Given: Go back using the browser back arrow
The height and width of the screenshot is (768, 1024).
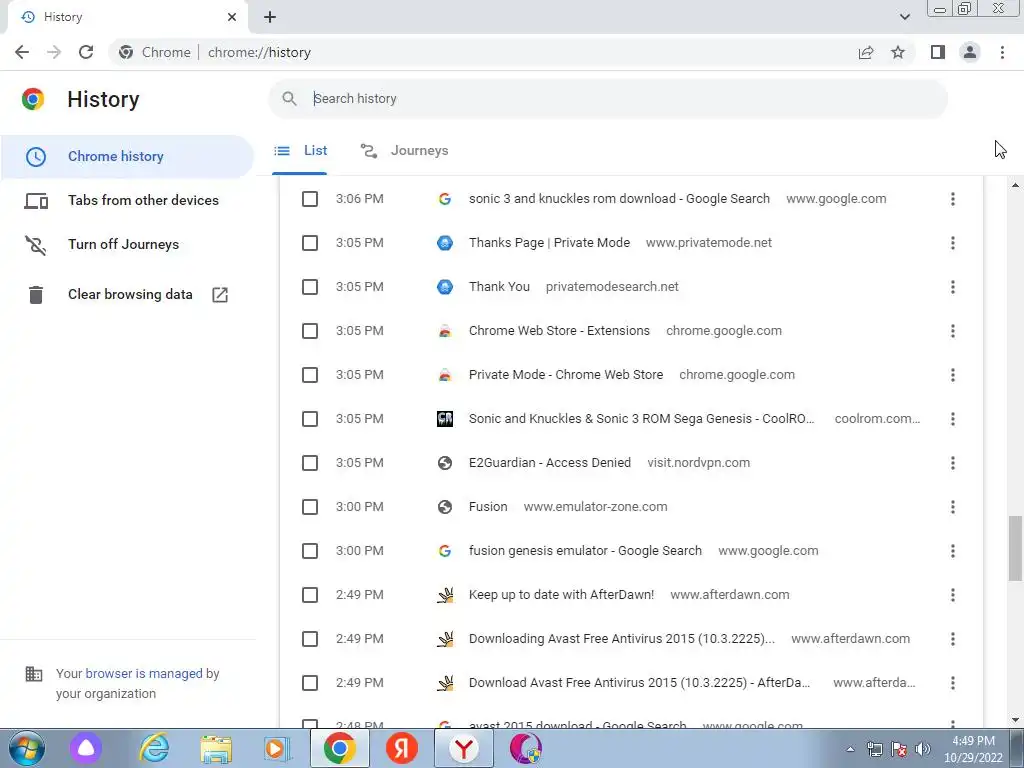Looking at the screenshot, I should click(22, 52).
